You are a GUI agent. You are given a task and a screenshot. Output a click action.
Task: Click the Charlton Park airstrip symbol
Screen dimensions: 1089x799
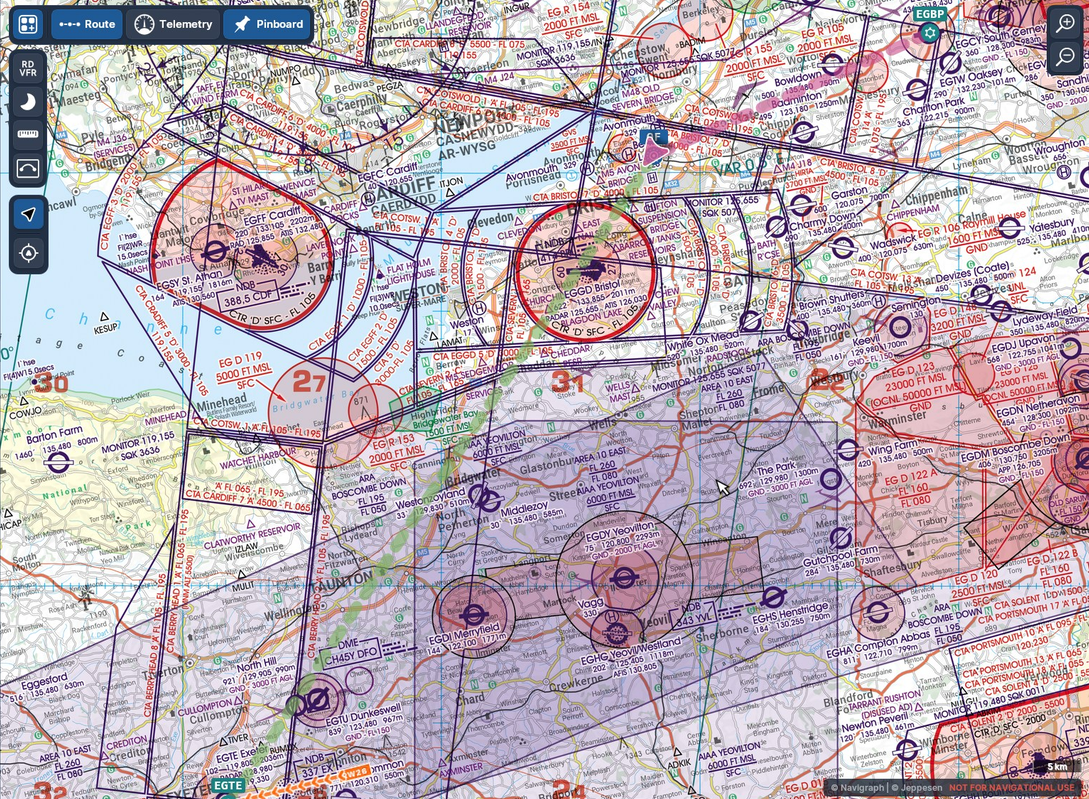pyautogui.click(x=916, y=90)
